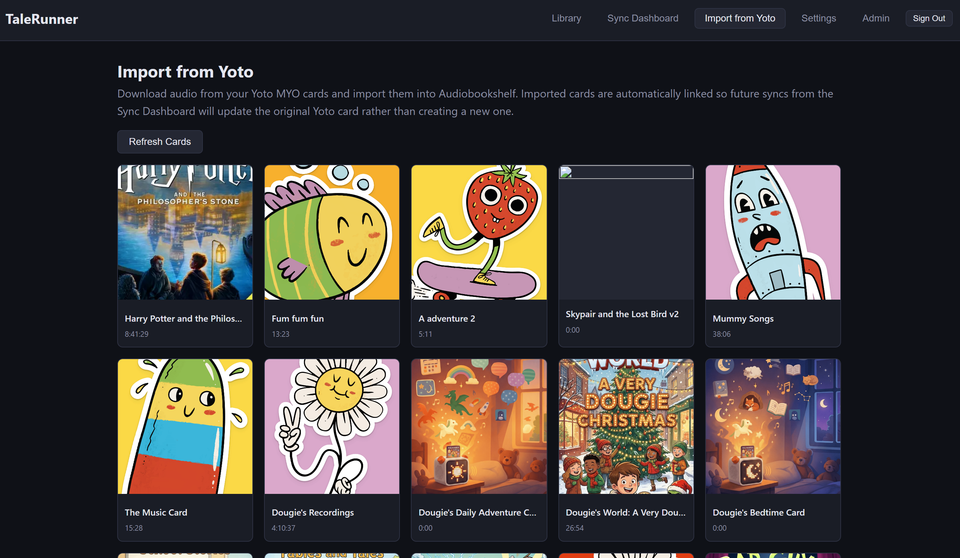This screenshot has height=558, width=960.
Task: Click 'The Music Card' title text
Action: click(156, 513)
